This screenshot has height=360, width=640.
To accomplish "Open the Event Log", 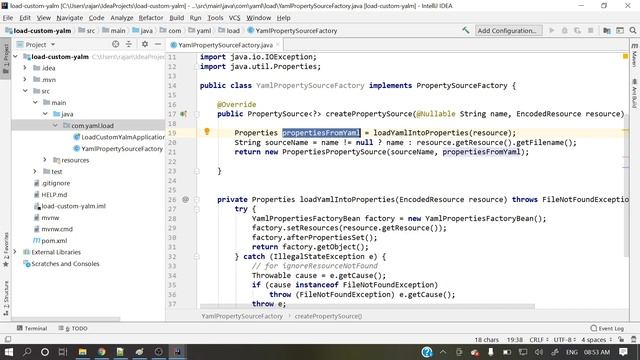I will (607, 328).
